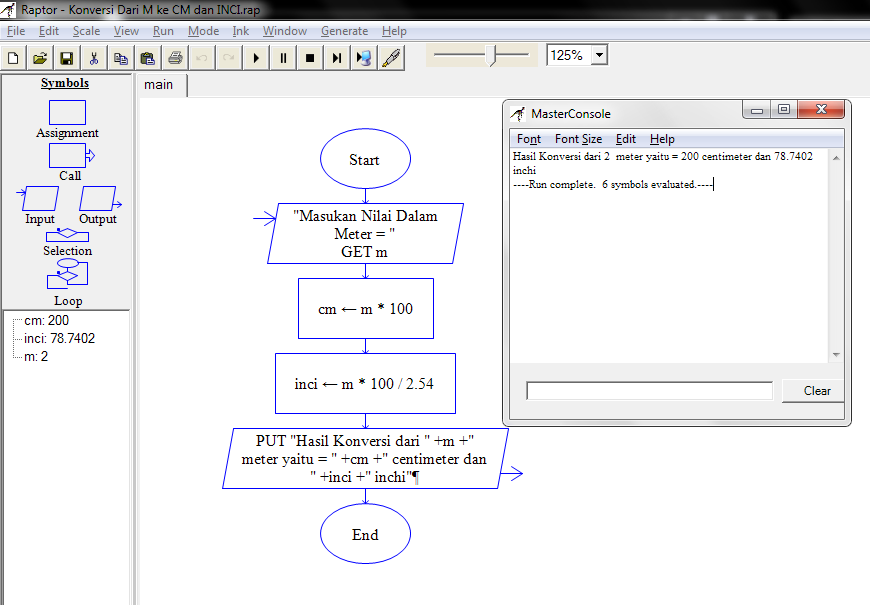This screenshot has width=870, height=605.
Task: Step to next symbol icon
Action: pyautogui.click(x=337, y=57)
